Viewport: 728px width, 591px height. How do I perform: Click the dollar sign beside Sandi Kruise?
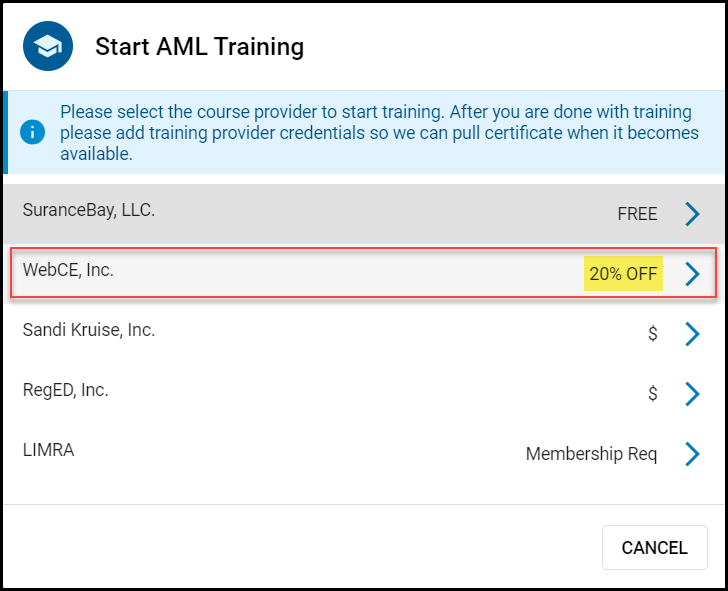click(x=653, y=333)
